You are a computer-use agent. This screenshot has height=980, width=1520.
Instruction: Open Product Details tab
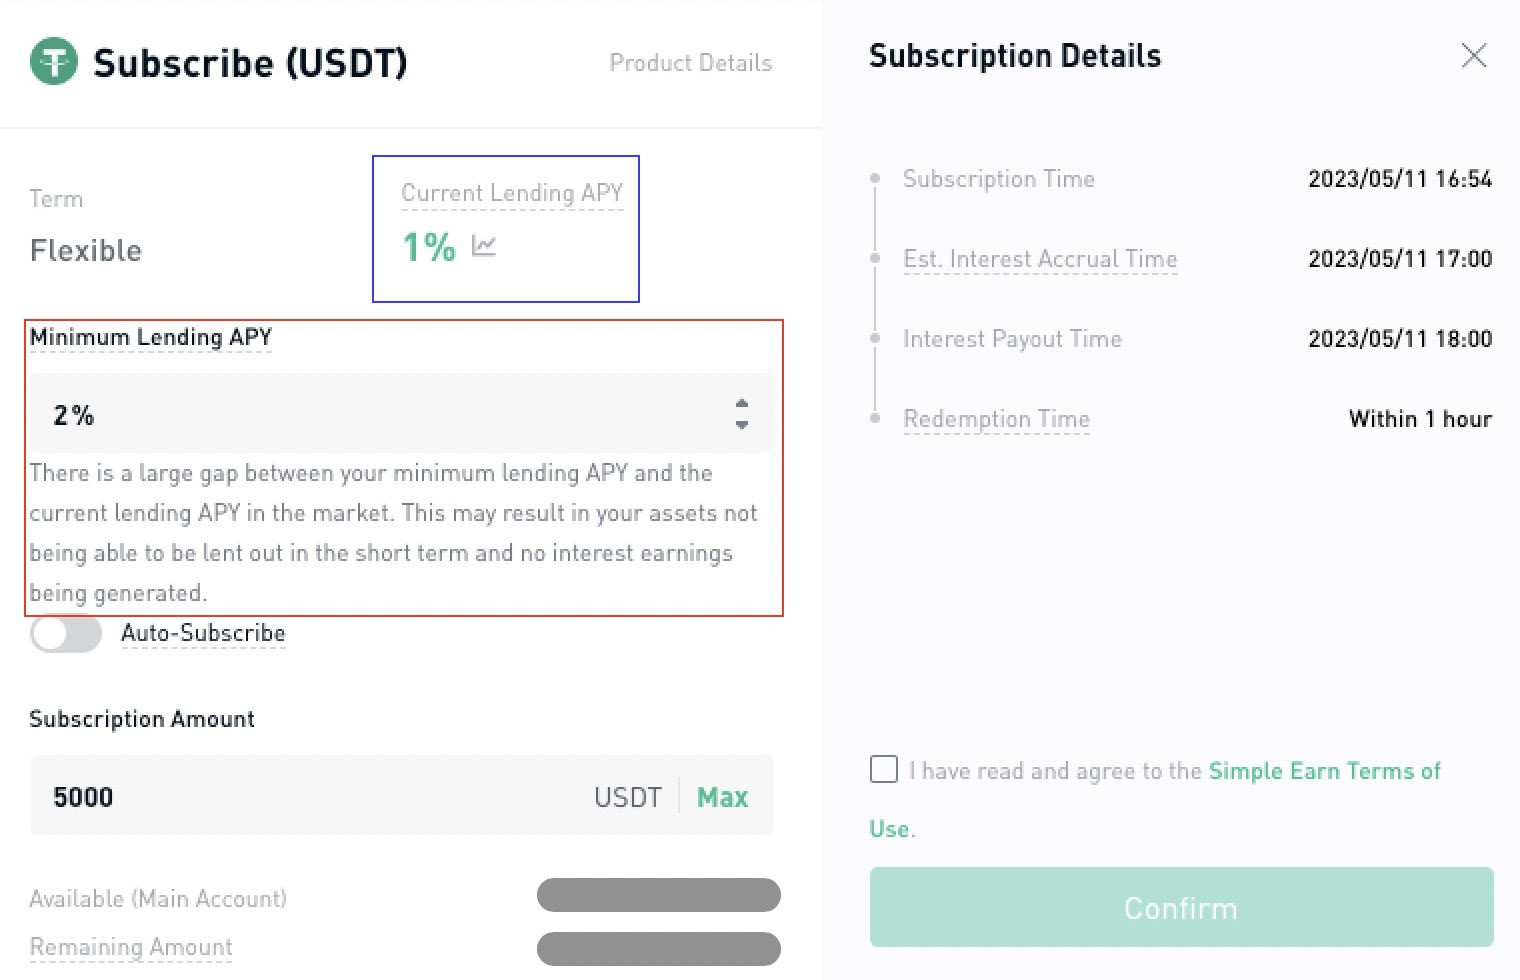(691, 63)
